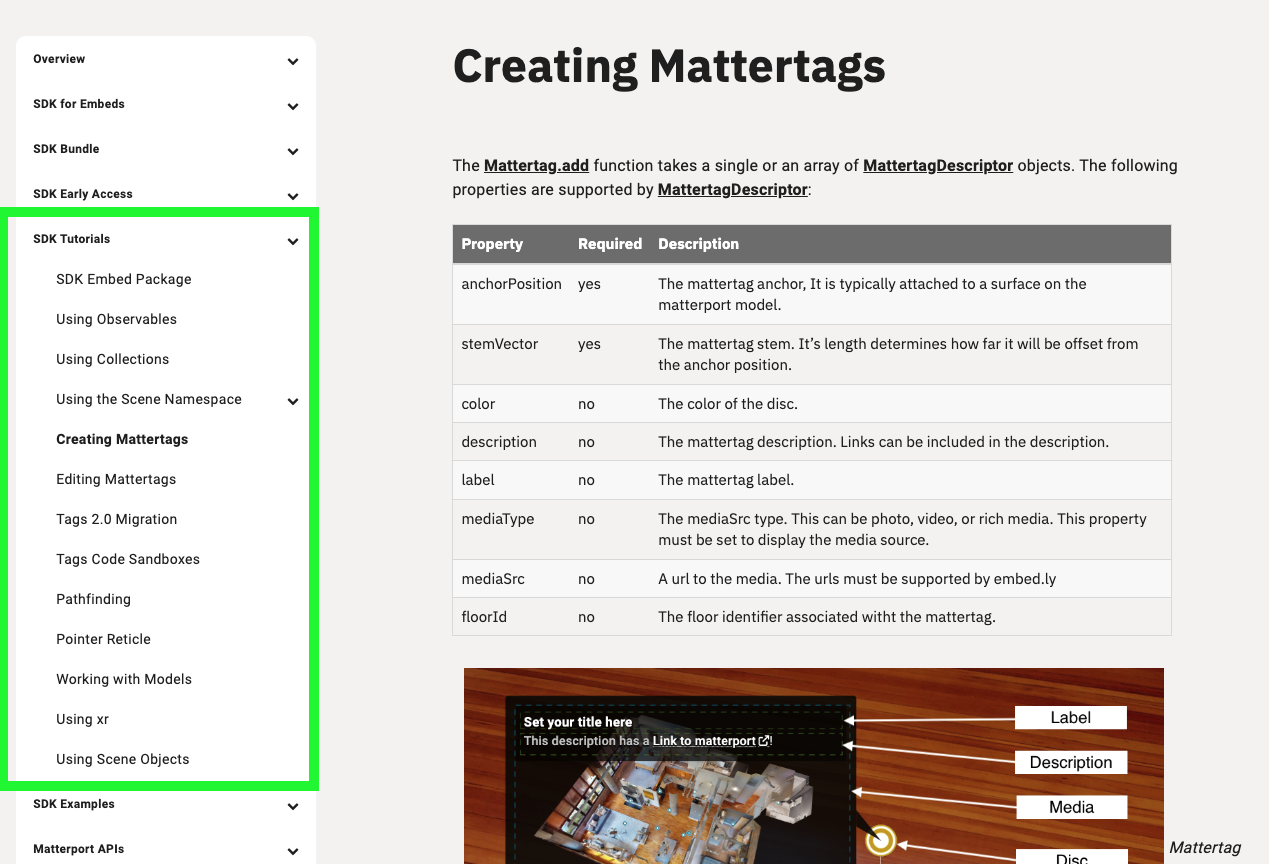
Task: Expand Using the Scene Namespace chevron
Action: (293, 401)
